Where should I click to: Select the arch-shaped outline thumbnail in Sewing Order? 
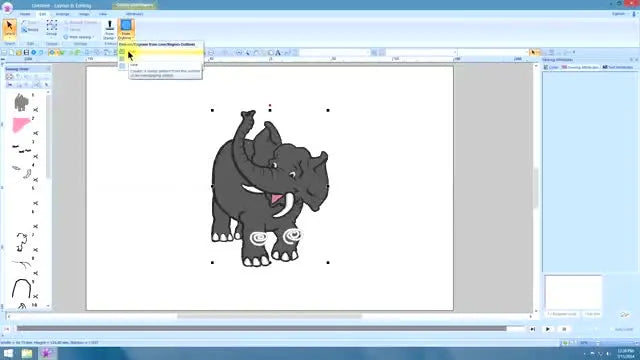tap(21, 289)
